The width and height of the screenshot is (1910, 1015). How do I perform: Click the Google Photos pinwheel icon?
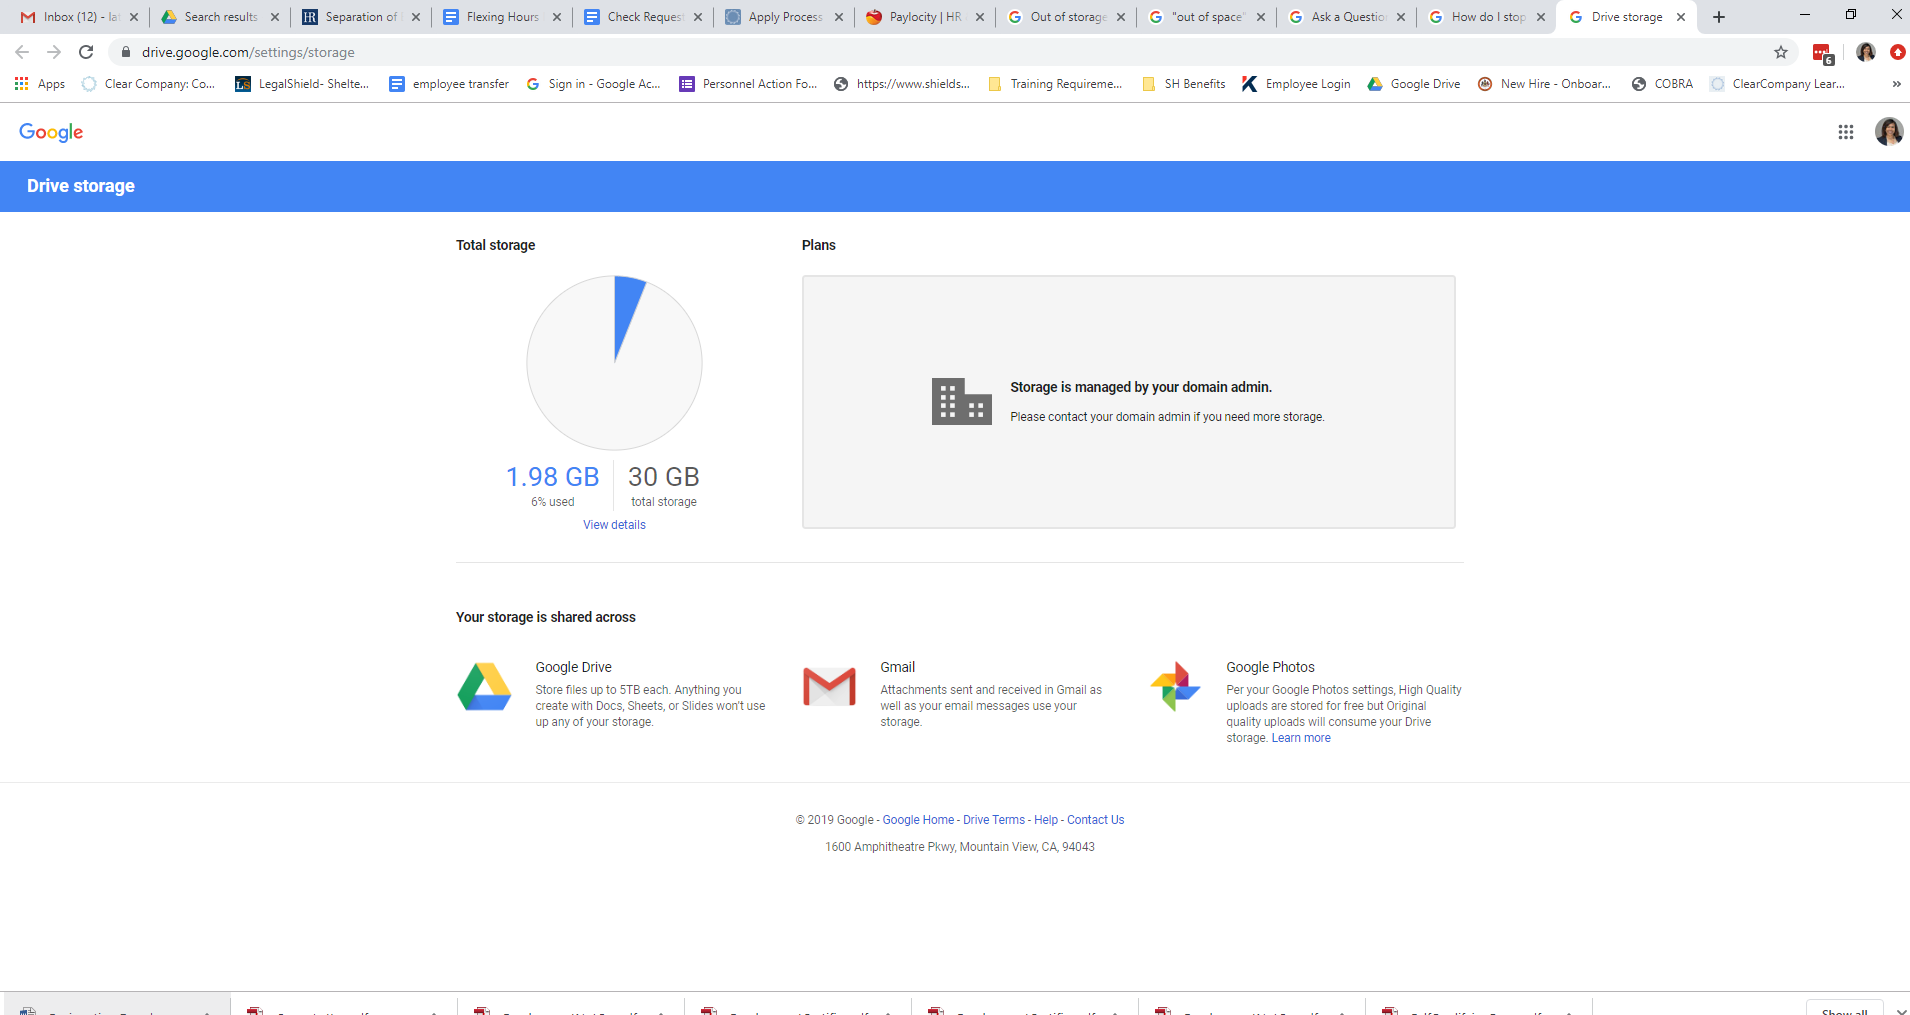point(1176,686)
